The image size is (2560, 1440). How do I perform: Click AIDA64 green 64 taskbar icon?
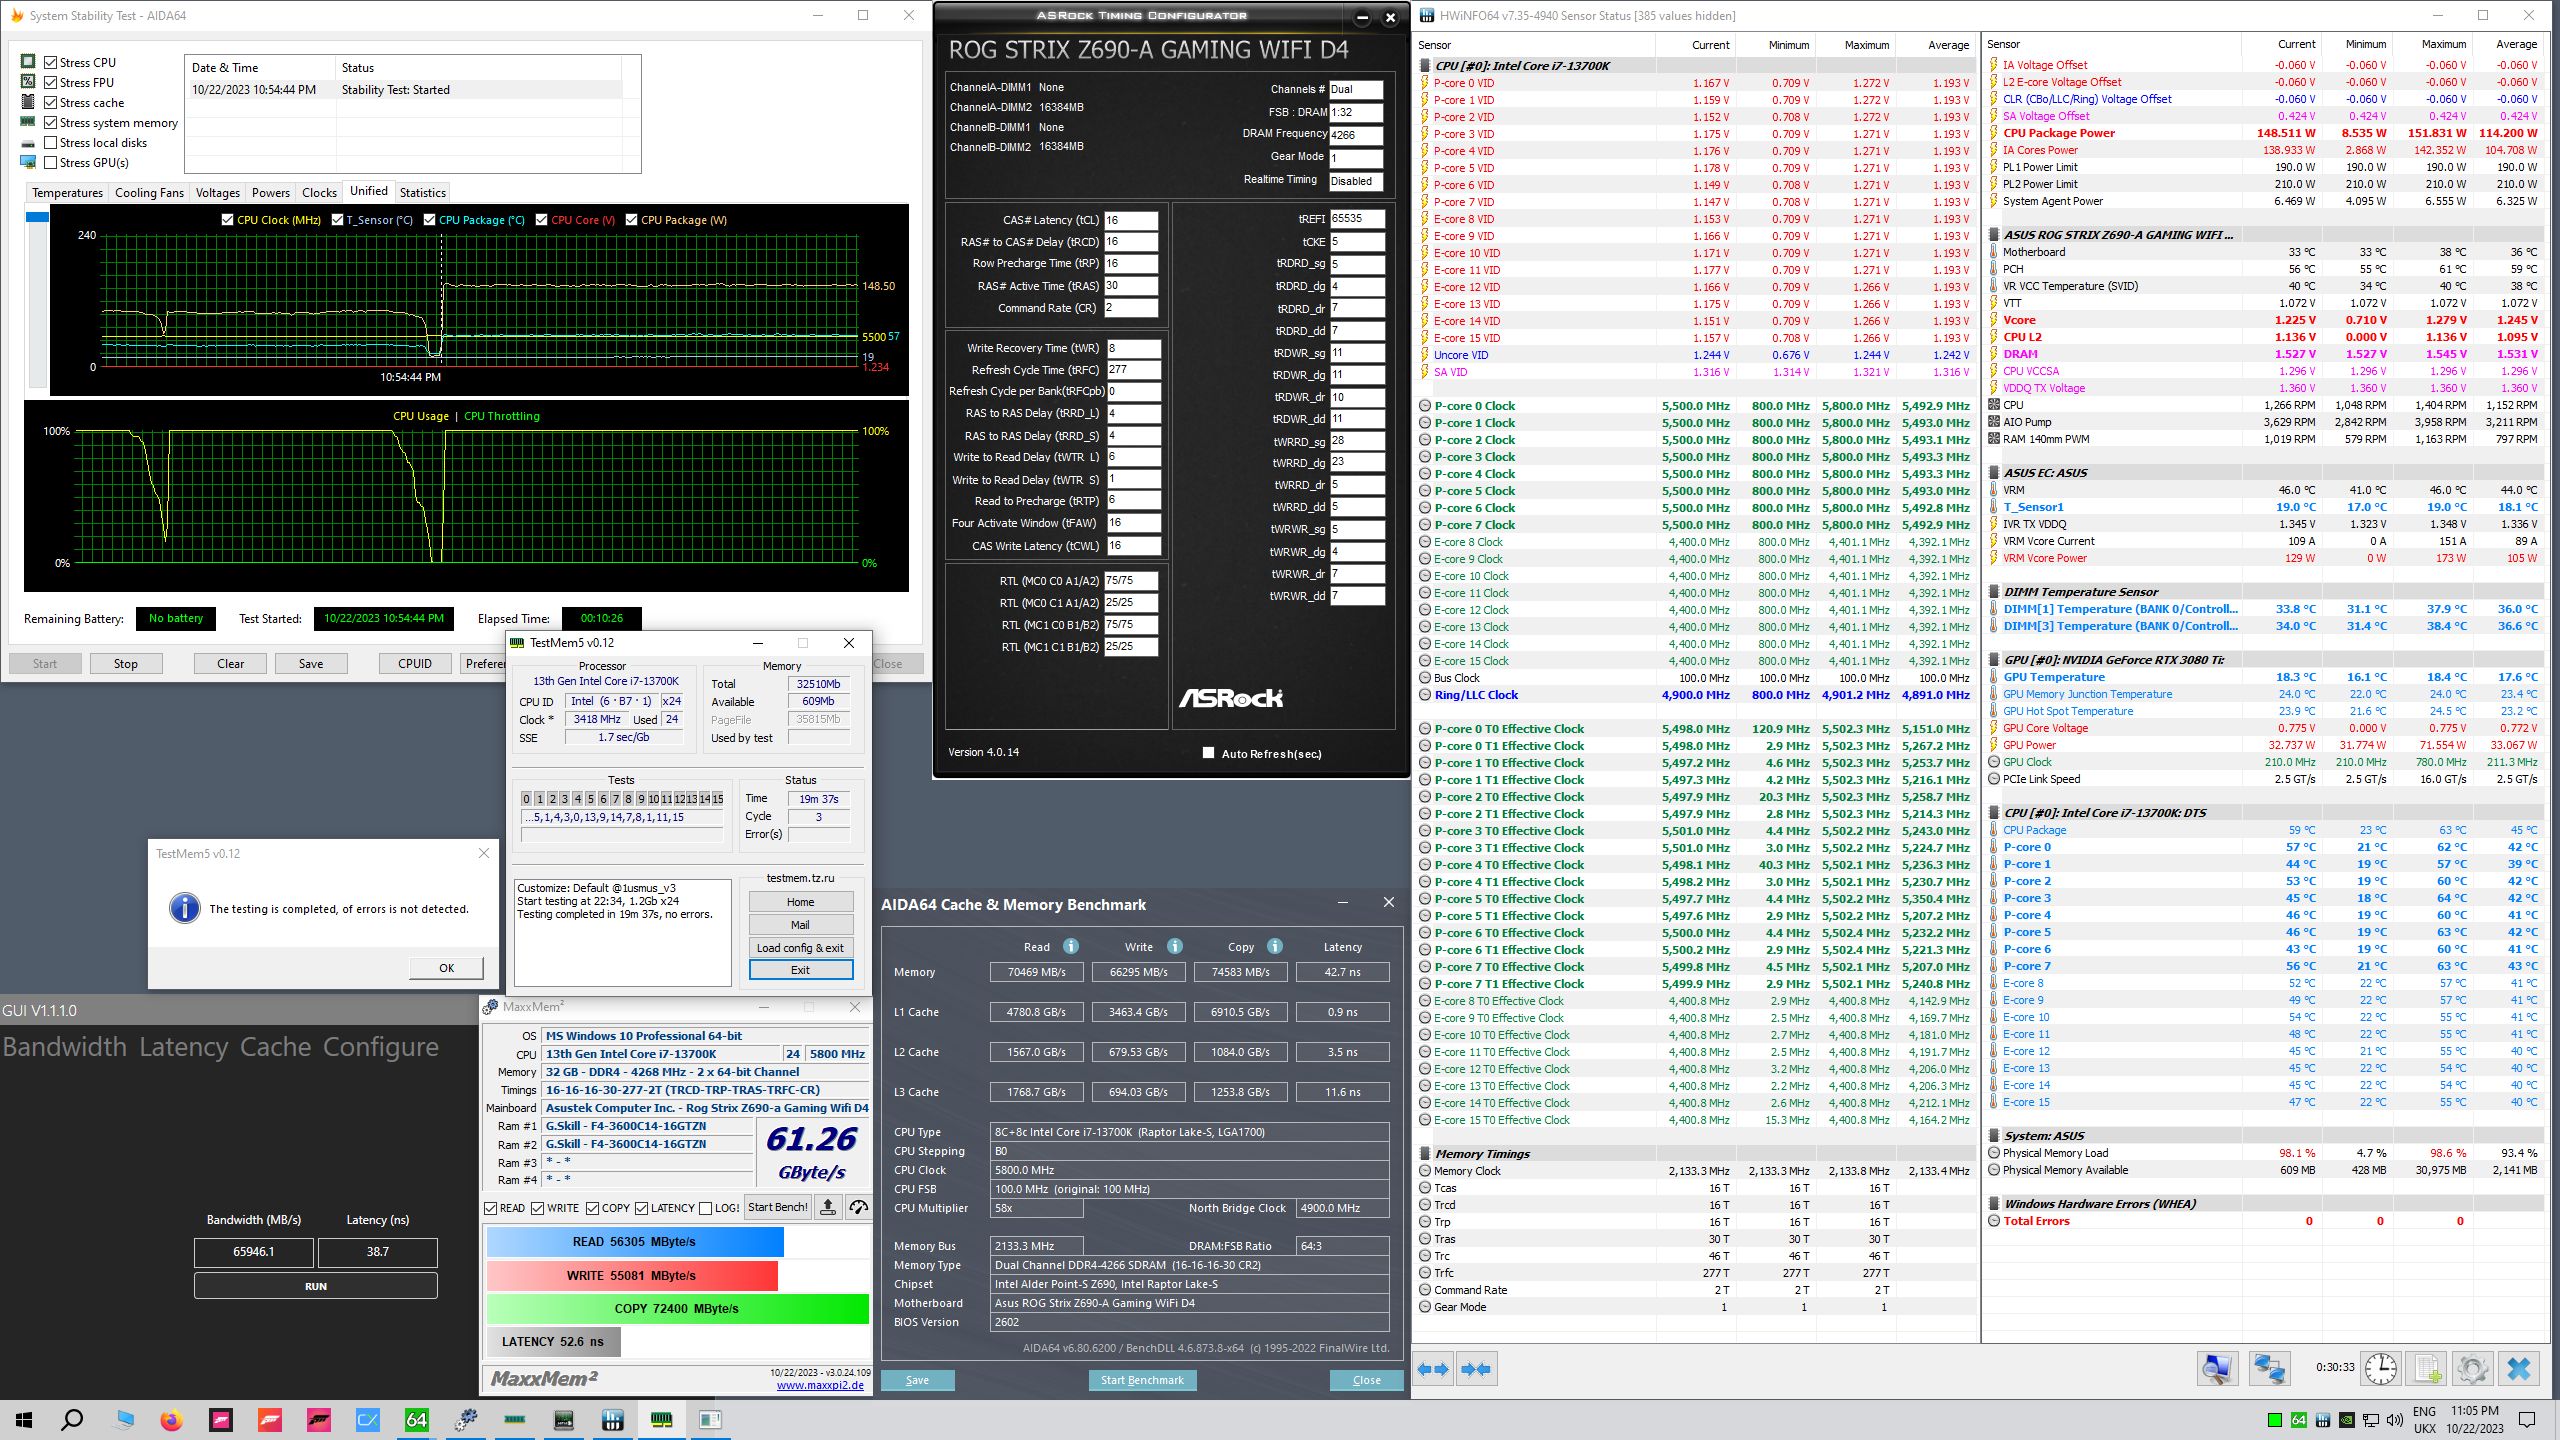416,1420
